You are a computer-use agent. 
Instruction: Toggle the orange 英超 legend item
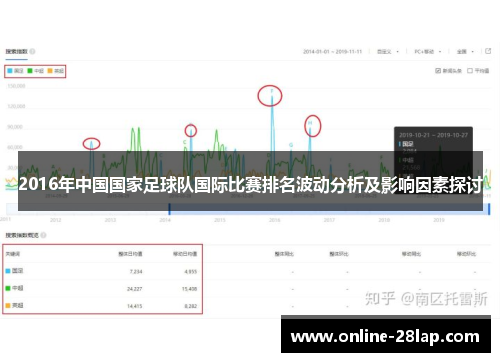tap(55, 71)
